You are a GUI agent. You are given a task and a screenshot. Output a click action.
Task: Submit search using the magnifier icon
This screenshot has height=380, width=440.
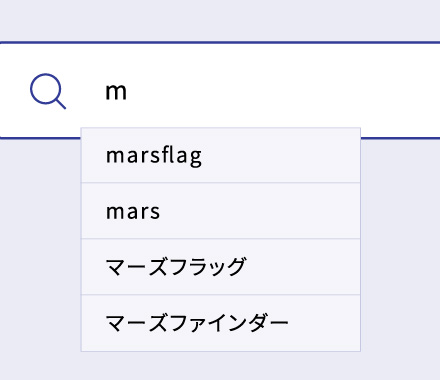pyautogui.click(x=48, y=91)
